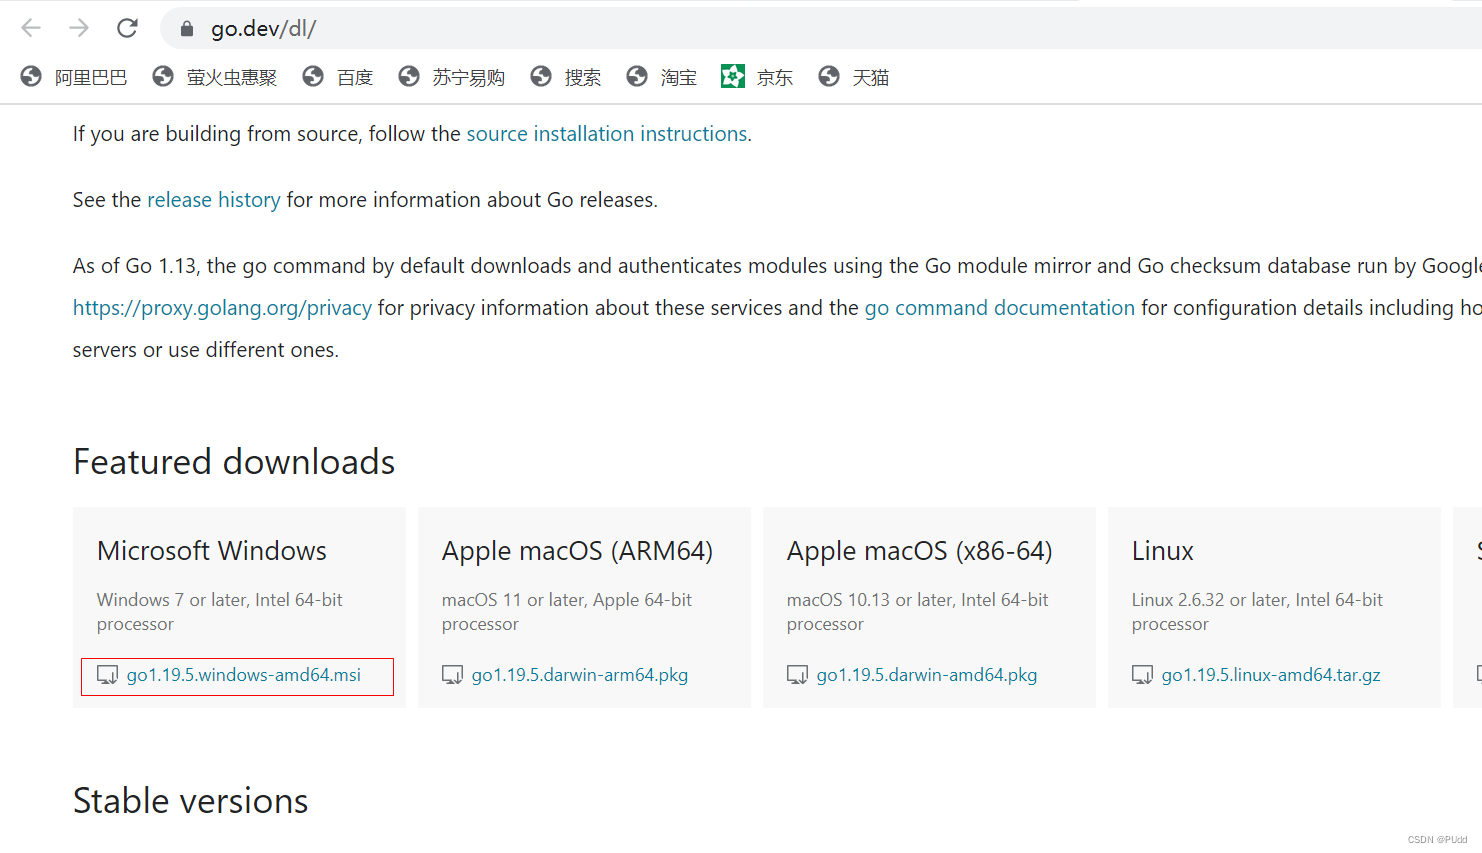The image size is (1482, 853).
Task: Open the 阿里巴巴 bookmark
Action: [x=75, y=77]
